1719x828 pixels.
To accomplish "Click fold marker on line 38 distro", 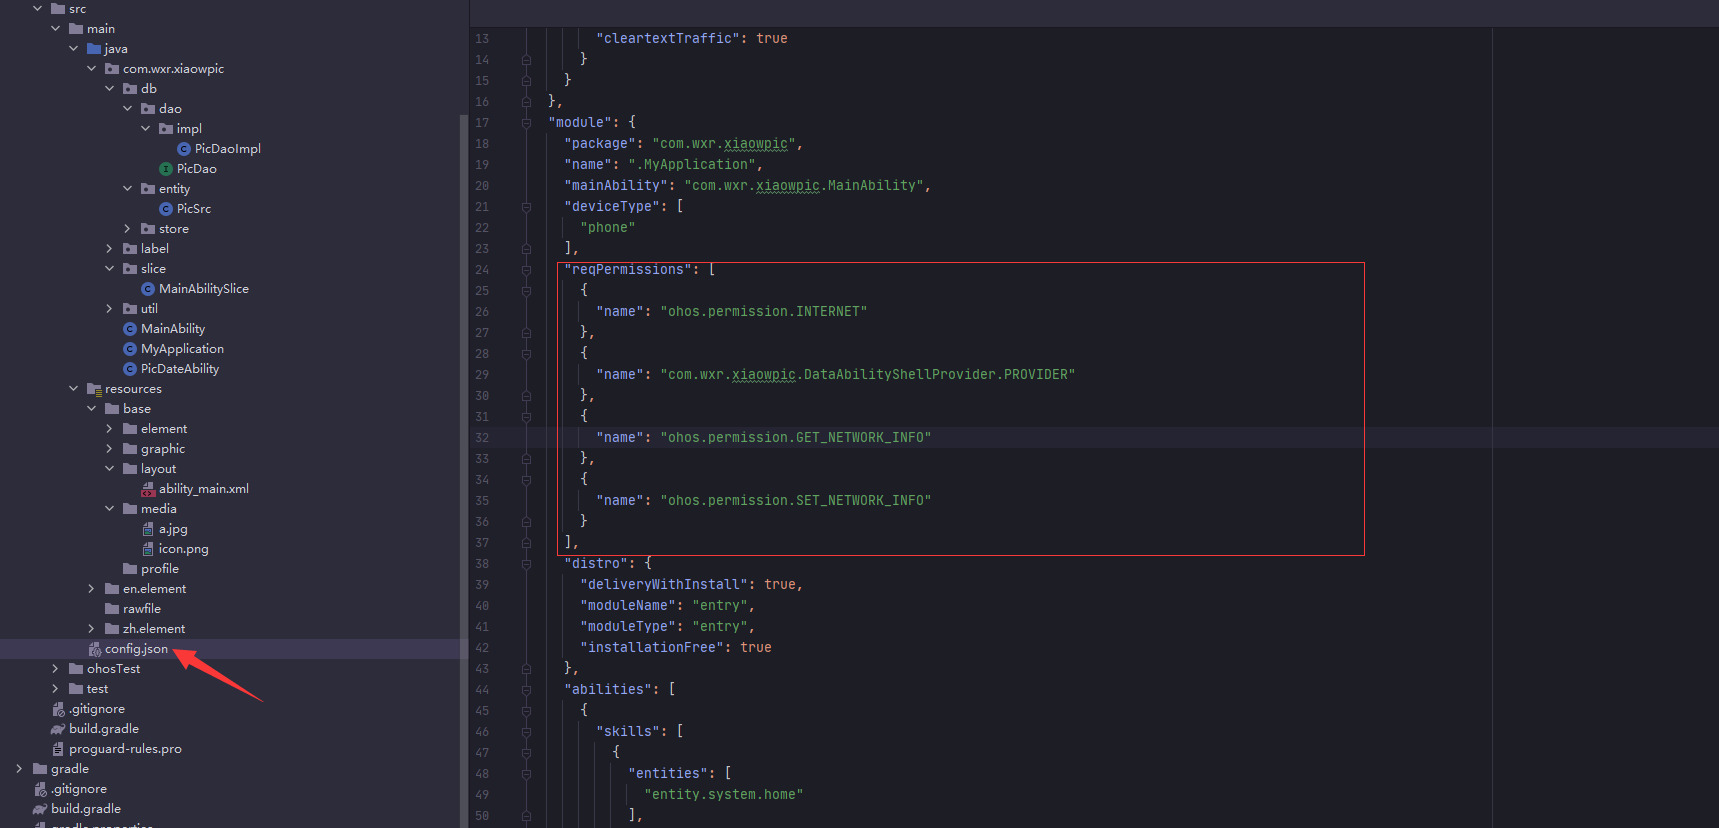I will (526, 564).
